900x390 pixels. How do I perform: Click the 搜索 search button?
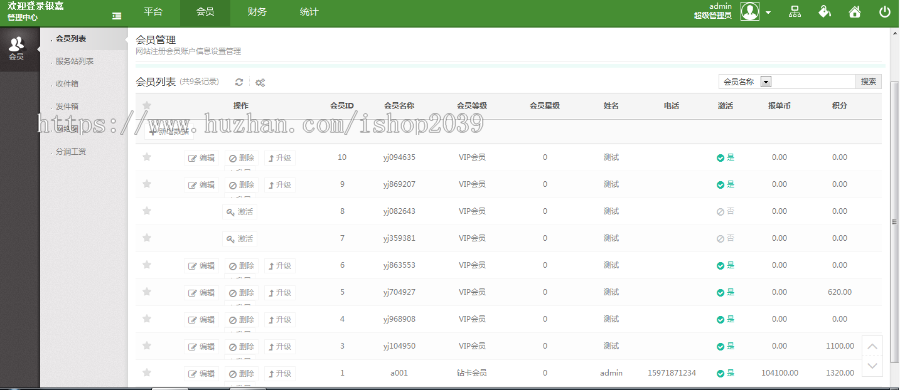pyautogui.click(x=868, y=82)
